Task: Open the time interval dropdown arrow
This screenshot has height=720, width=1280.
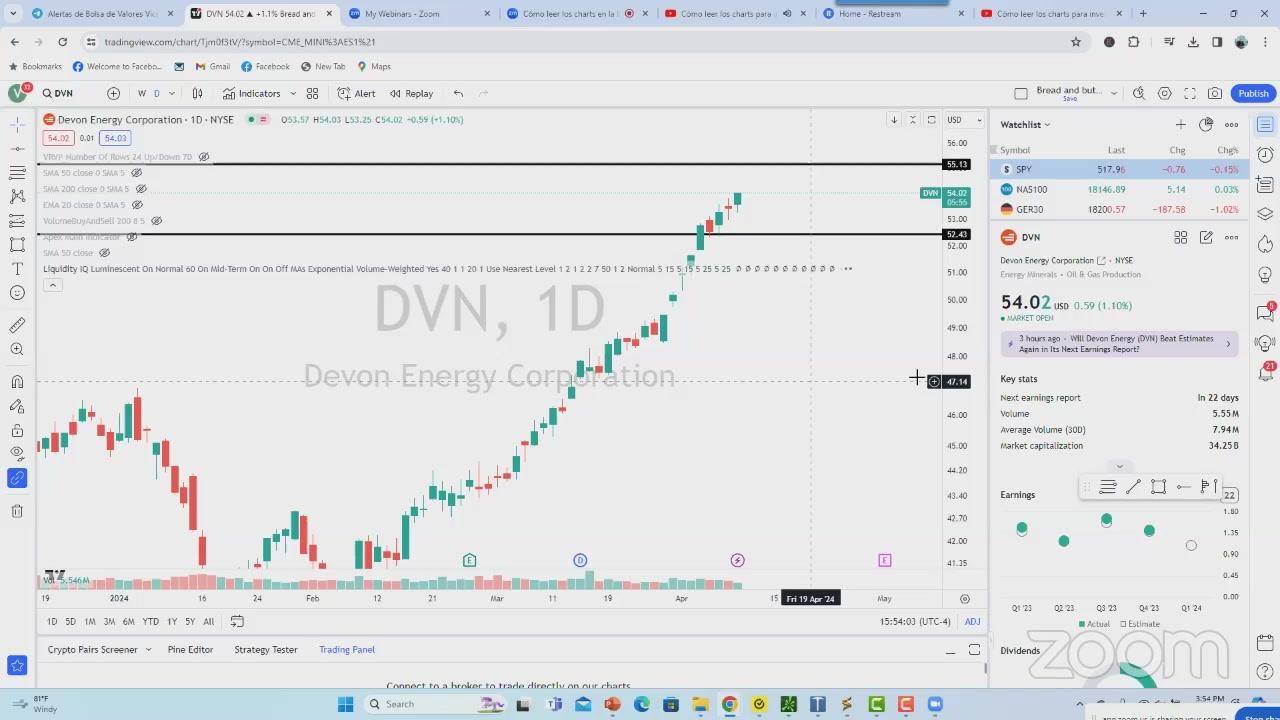Action: pos(172,93)
